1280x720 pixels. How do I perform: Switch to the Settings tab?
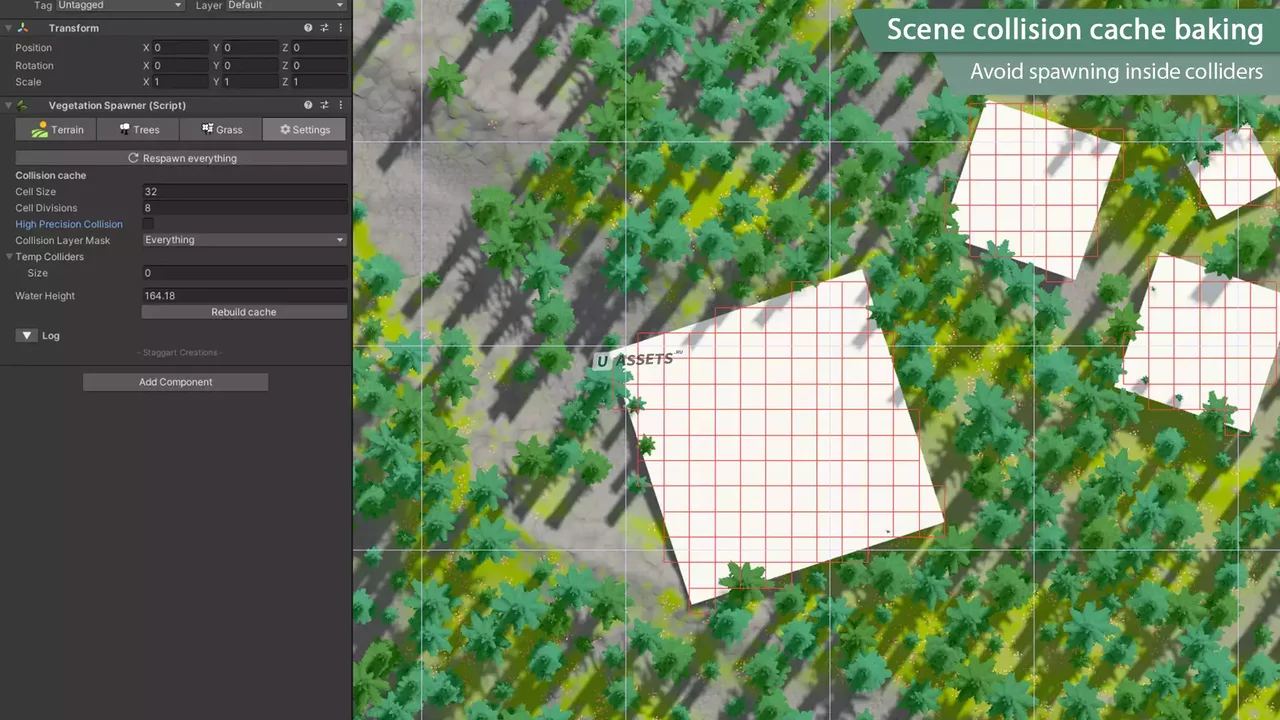click(x=304, y=129)
